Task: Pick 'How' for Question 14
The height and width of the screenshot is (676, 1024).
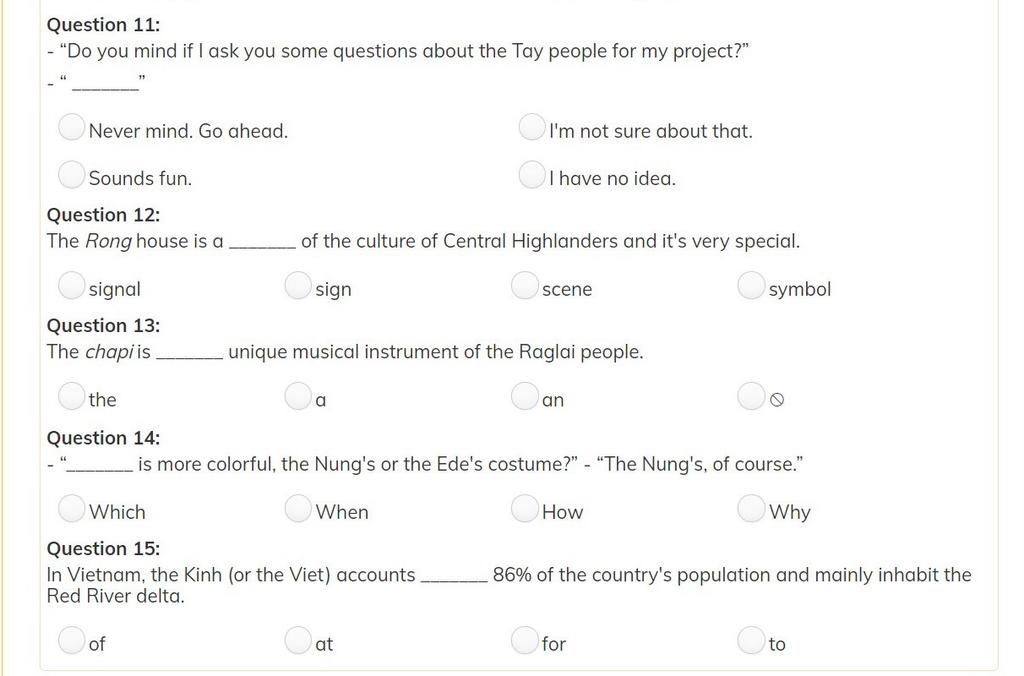Action: coord(524,508)
